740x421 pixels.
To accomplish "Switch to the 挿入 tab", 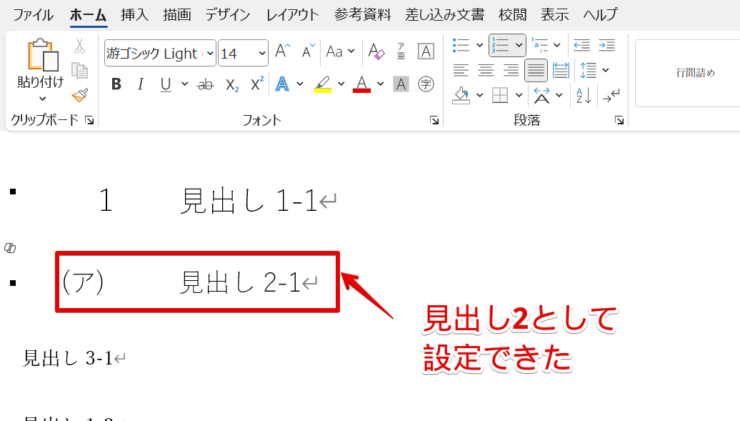I will (134, 15).
